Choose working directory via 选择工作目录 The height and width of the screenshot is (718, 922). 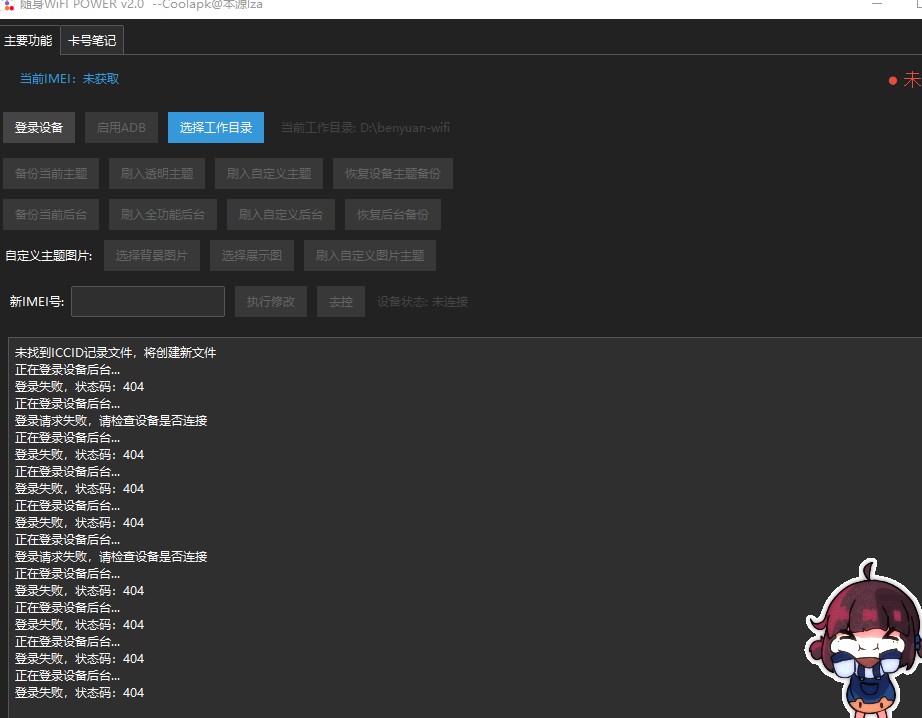pos(216,128)
